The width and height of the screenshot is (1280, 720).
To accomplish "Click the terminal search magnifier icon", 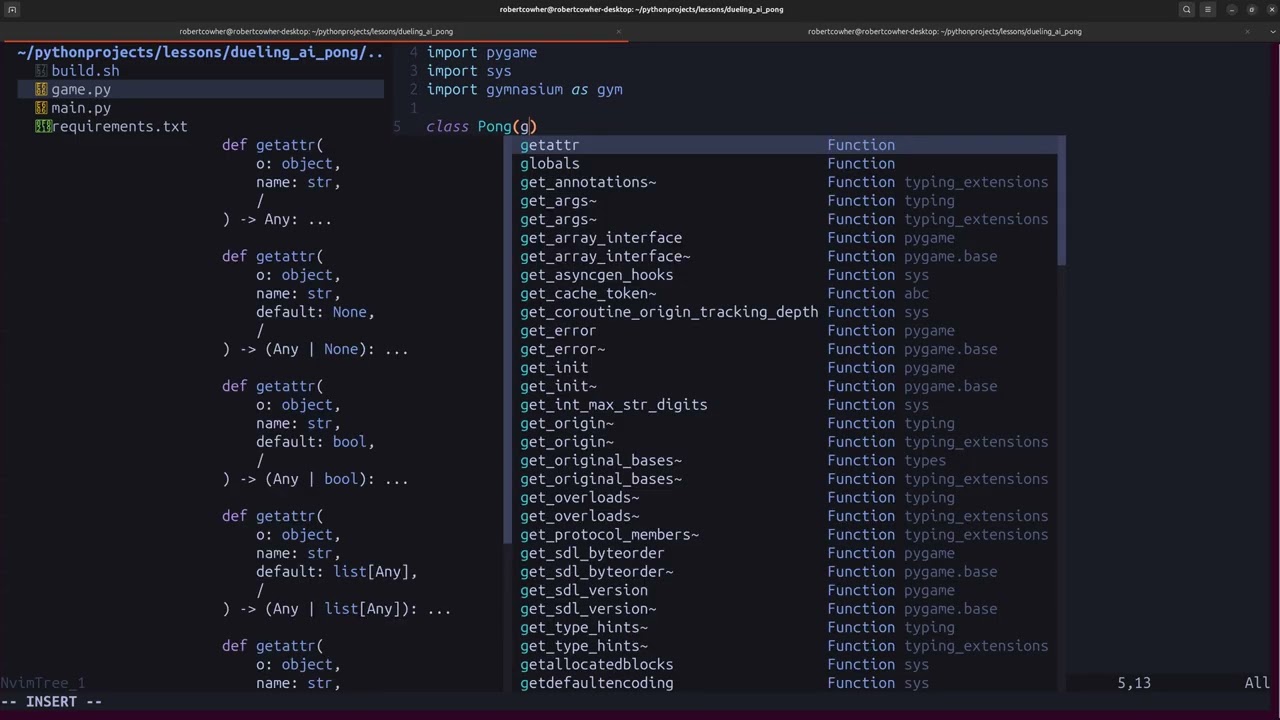I will click(1187, 9).
